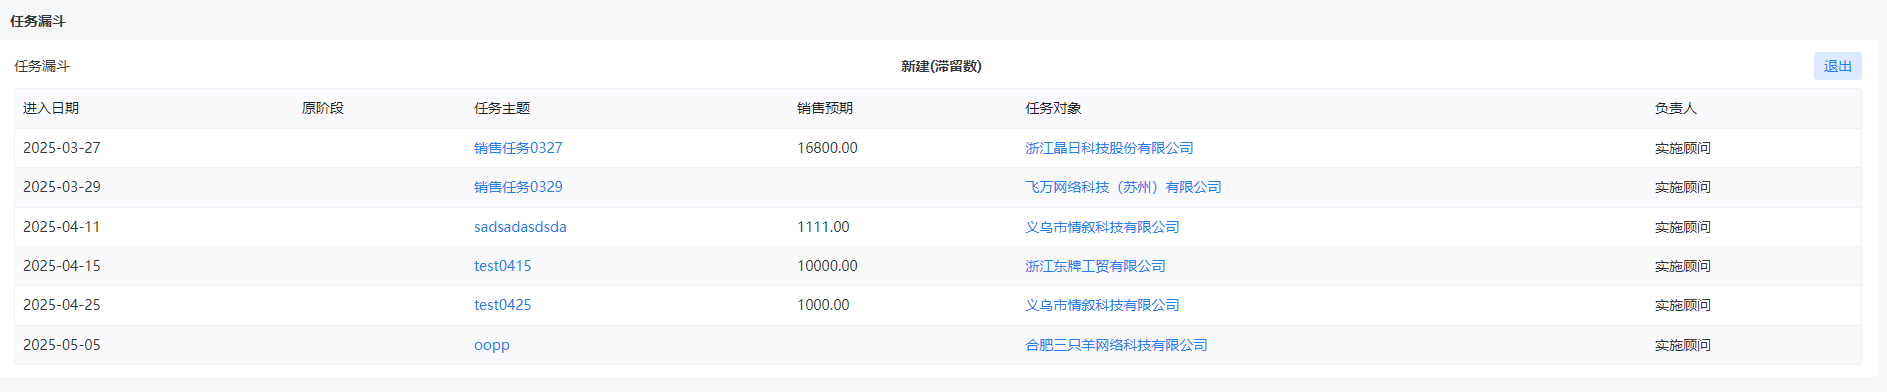Viewport: 1887px width, 392px height.
Task: Open task link sadsadasdsda
Action: [520, 227]
